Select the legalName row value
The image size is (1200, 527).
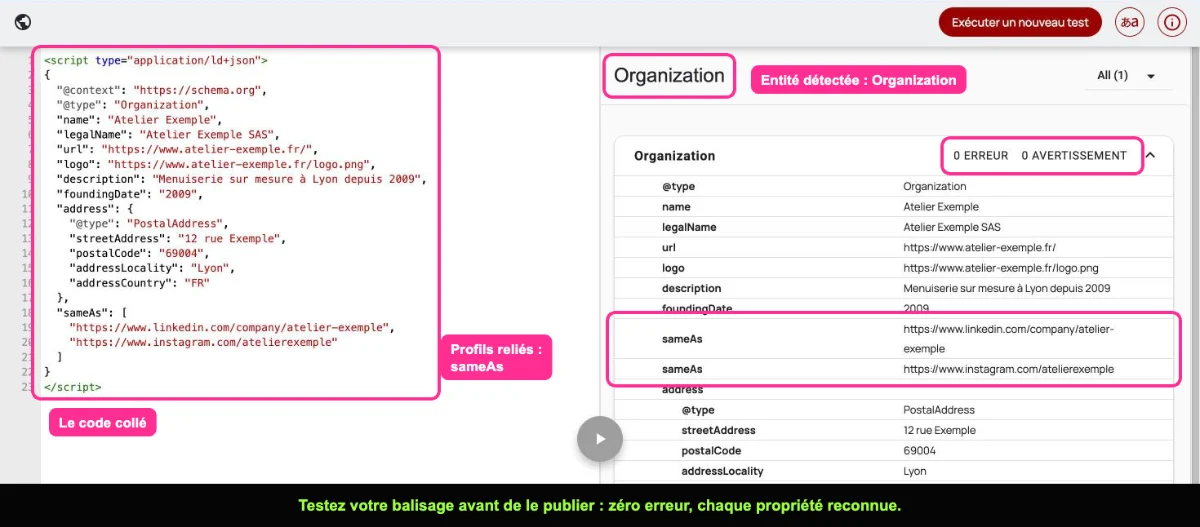951,227
